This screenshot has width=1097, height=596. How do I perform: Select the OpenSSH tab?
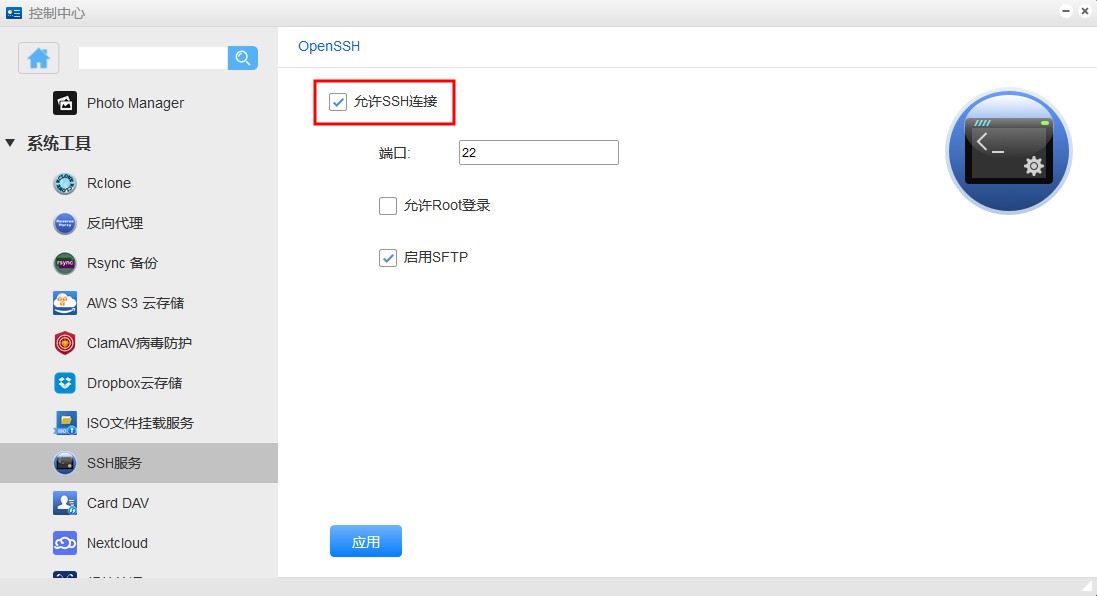(x=329, y=47)
